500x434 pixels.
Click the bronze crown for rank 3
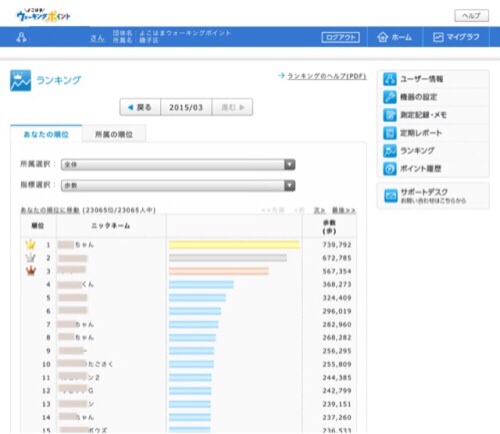coord(31,271)
